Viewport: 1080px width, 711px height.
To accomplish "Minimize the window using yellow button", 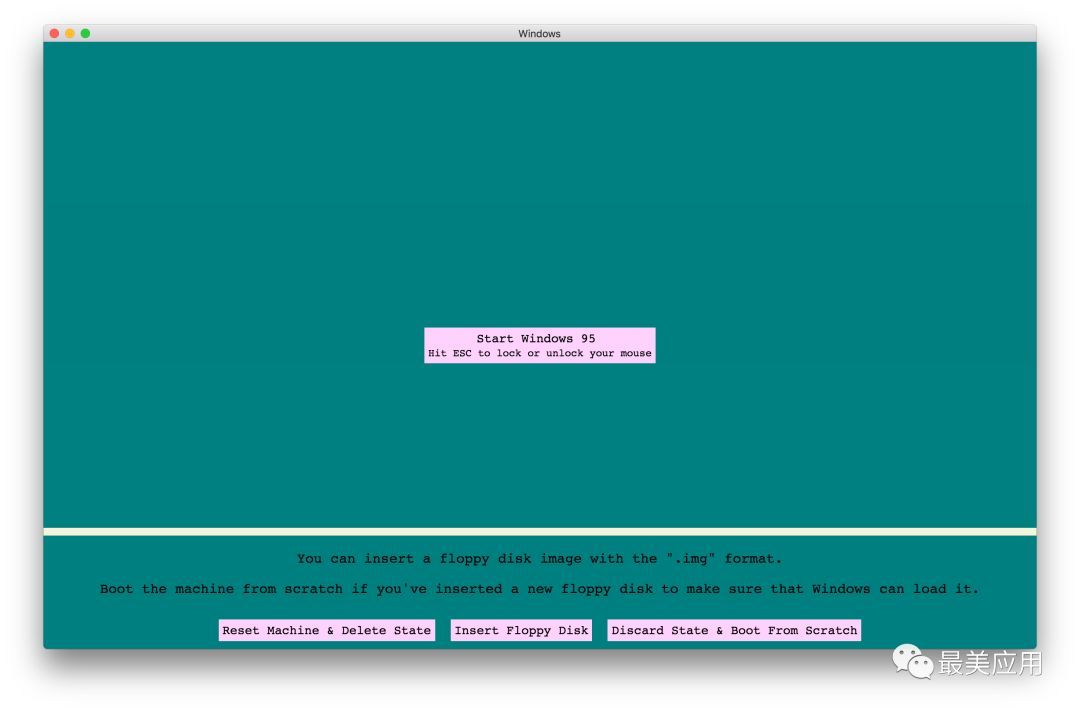I will [70, 33].
